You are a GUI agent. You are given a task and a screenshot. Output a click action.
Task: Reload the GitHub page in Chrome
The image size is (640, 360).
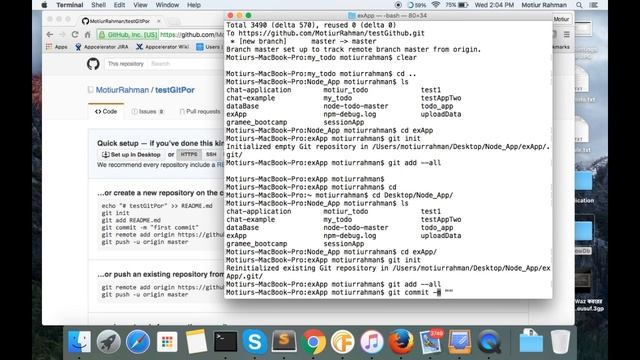(75, 35)
